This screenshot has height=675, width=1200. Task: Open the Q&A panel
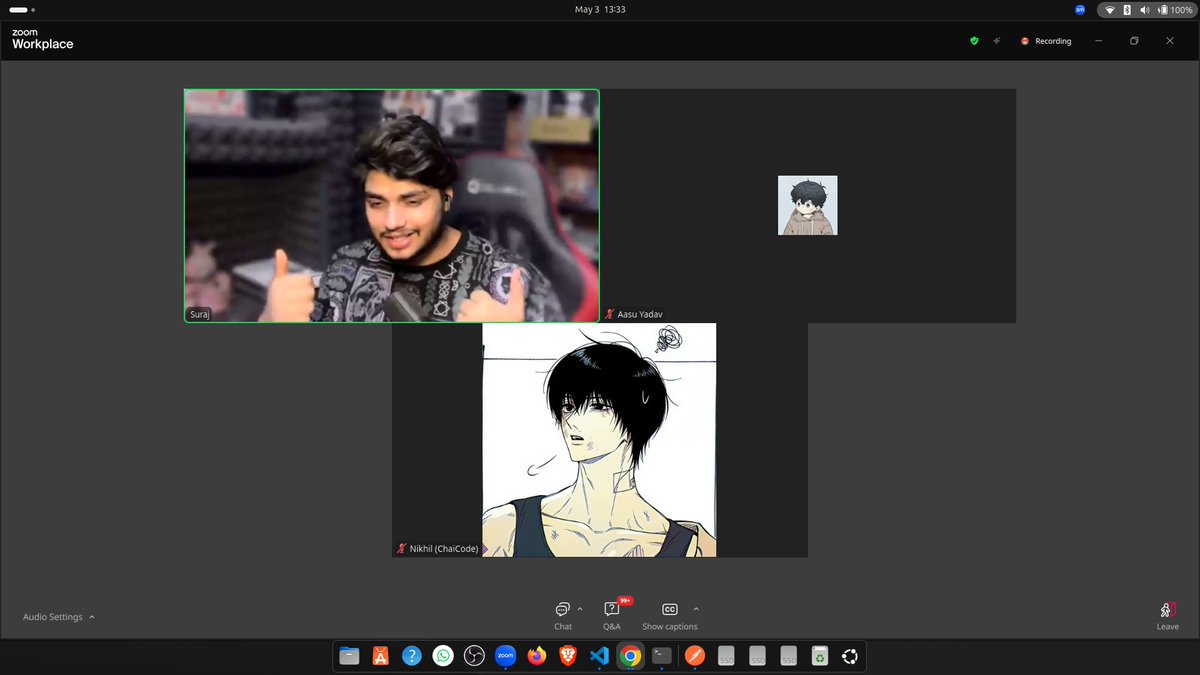coord(612,616)
